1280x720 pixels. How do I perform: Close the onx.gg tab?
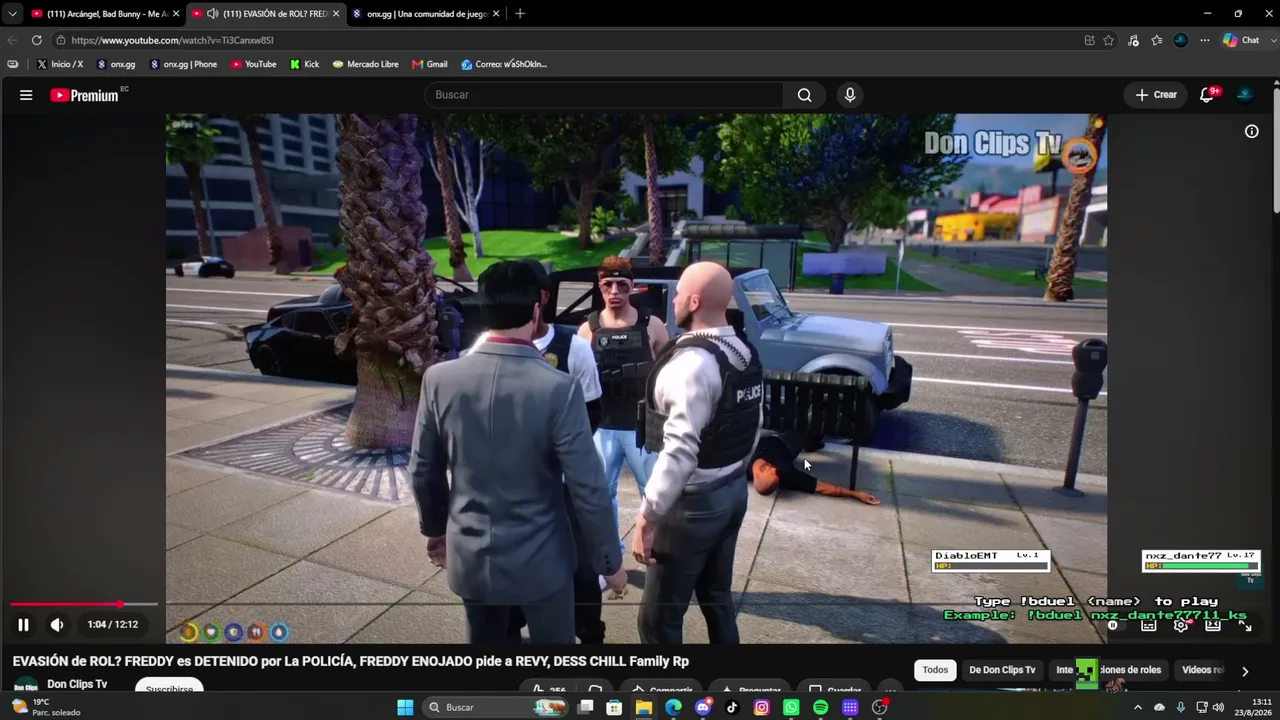pos(496,14)
